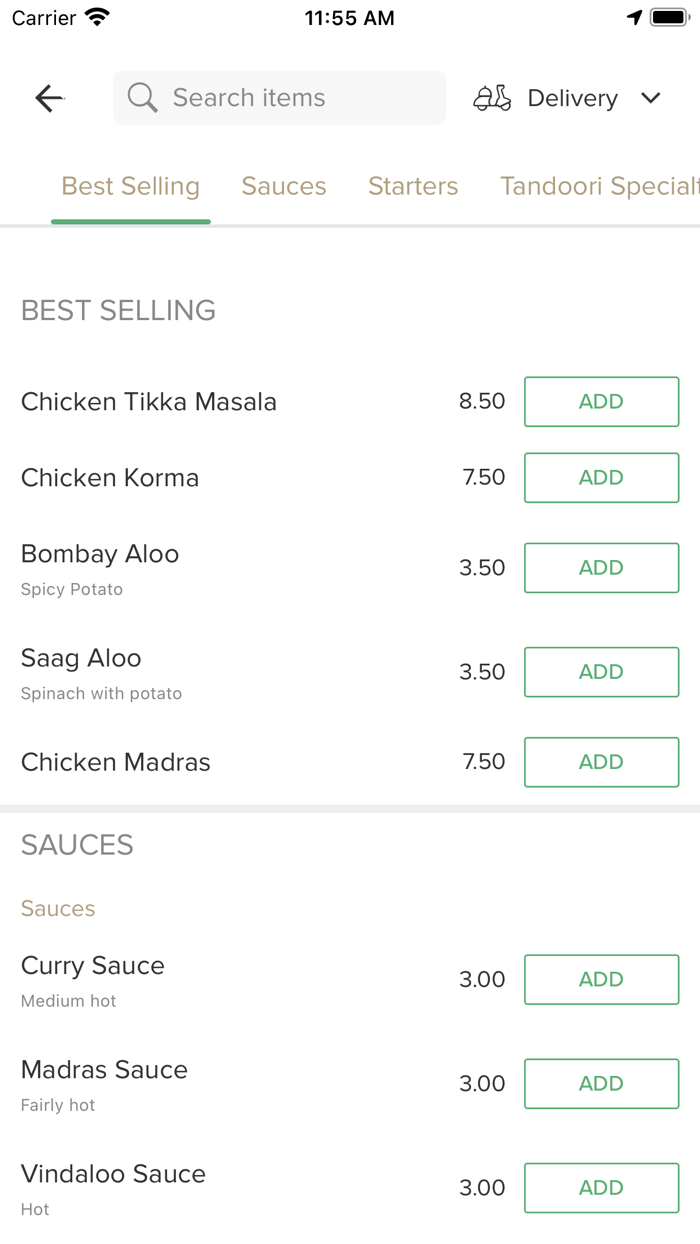Tap the back arrow

[48, 97]
